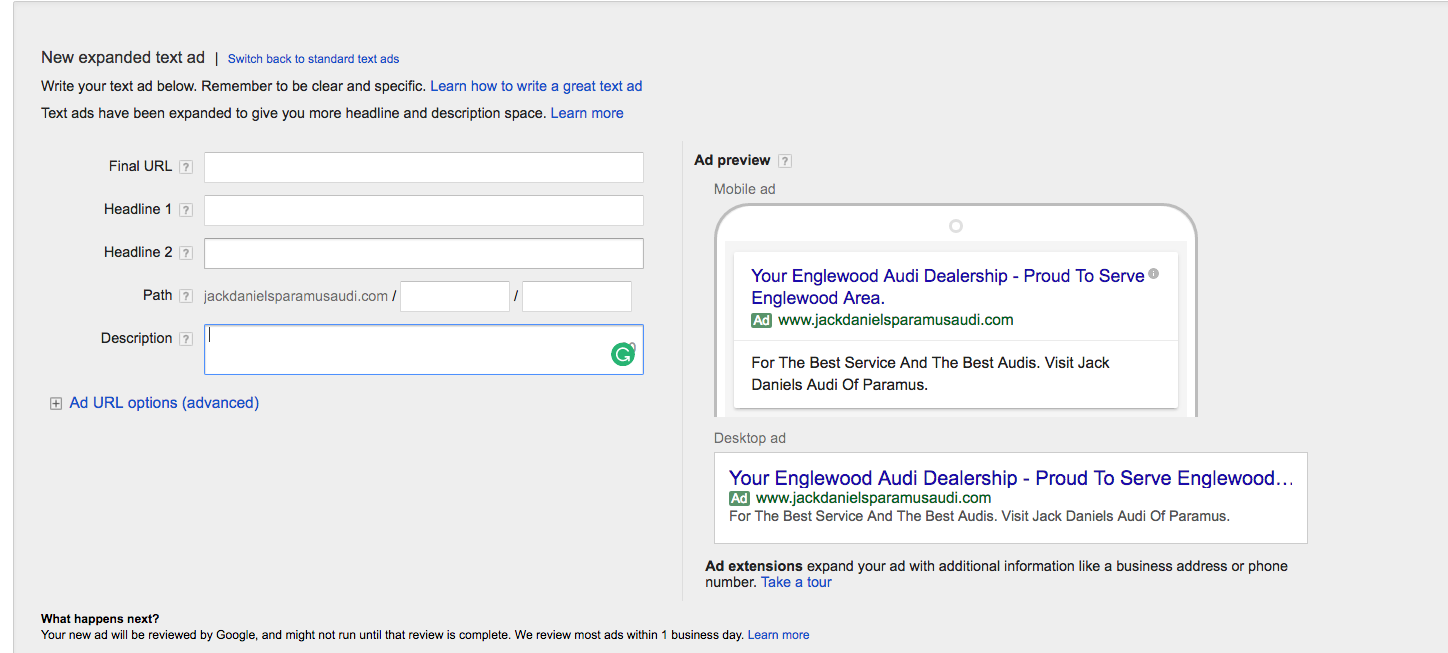Click desktop ad description text line

979,517
